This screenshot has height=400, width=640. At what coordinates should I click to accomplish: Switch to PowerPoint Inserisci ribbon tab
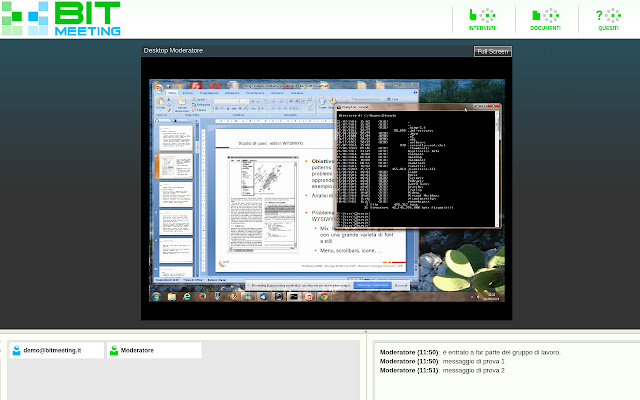tap(188, 93)
